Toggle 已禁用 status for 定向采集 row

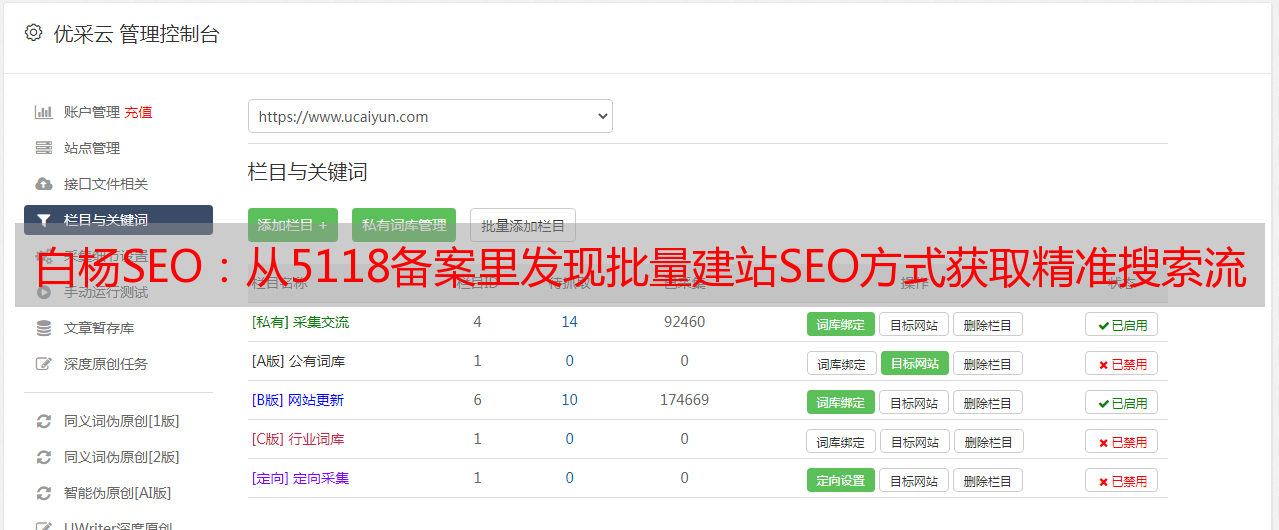click(1122, 480)
